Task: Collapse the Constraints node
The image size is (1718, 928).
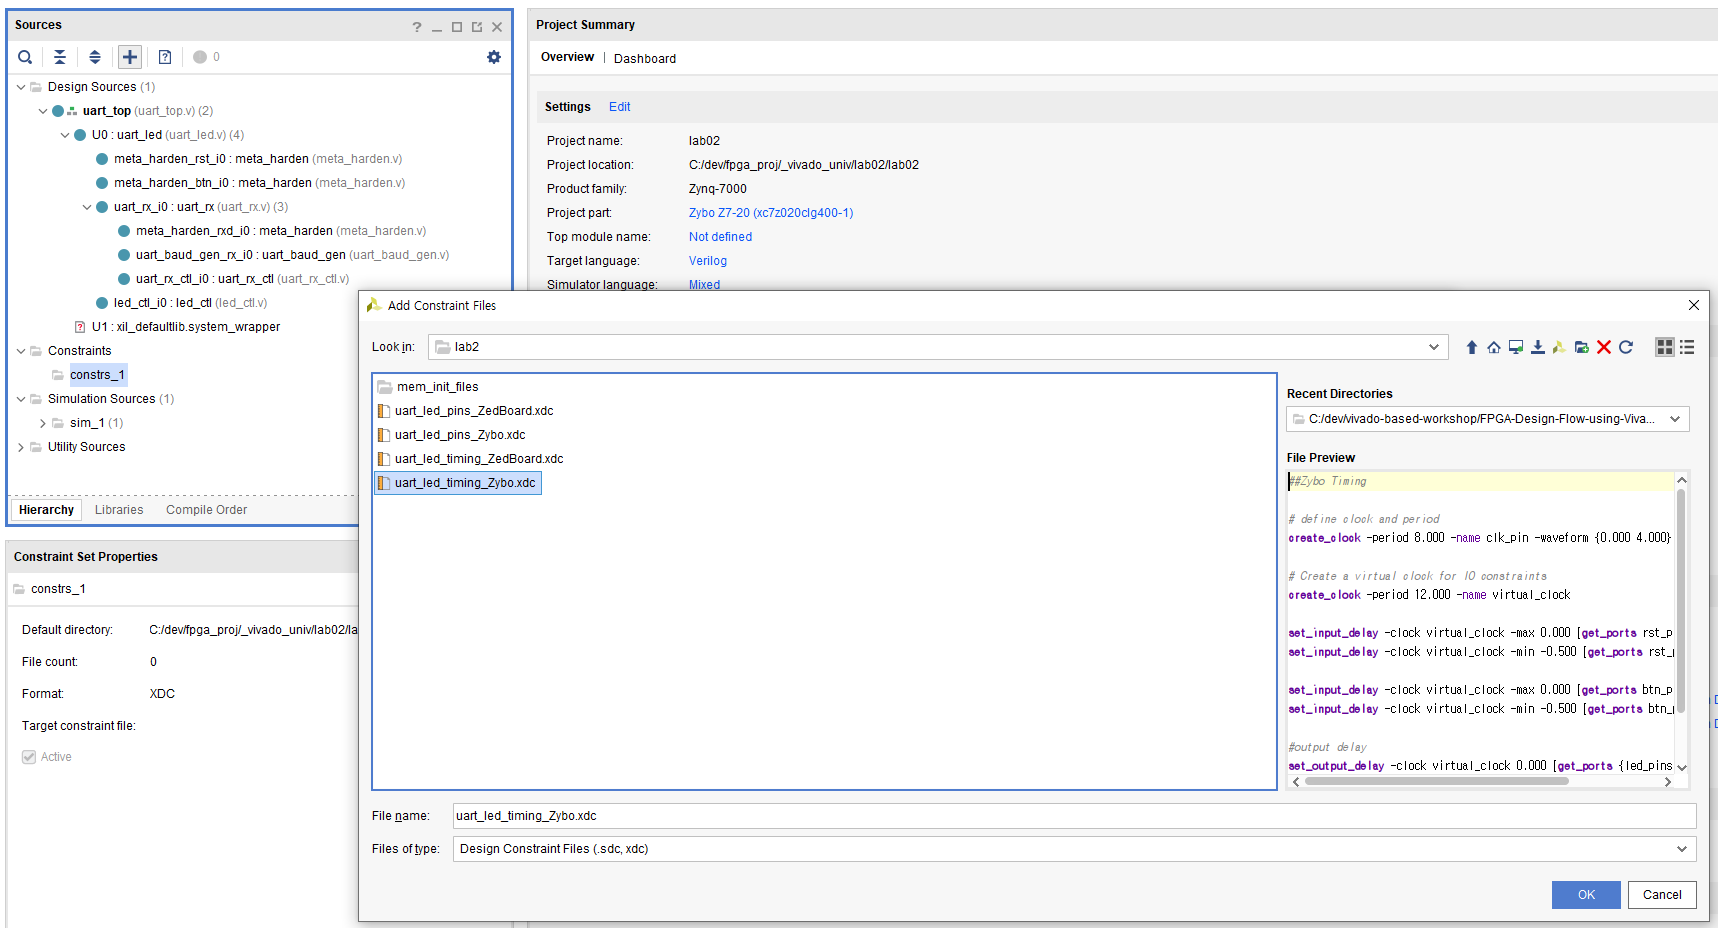Action: [21, 351]
